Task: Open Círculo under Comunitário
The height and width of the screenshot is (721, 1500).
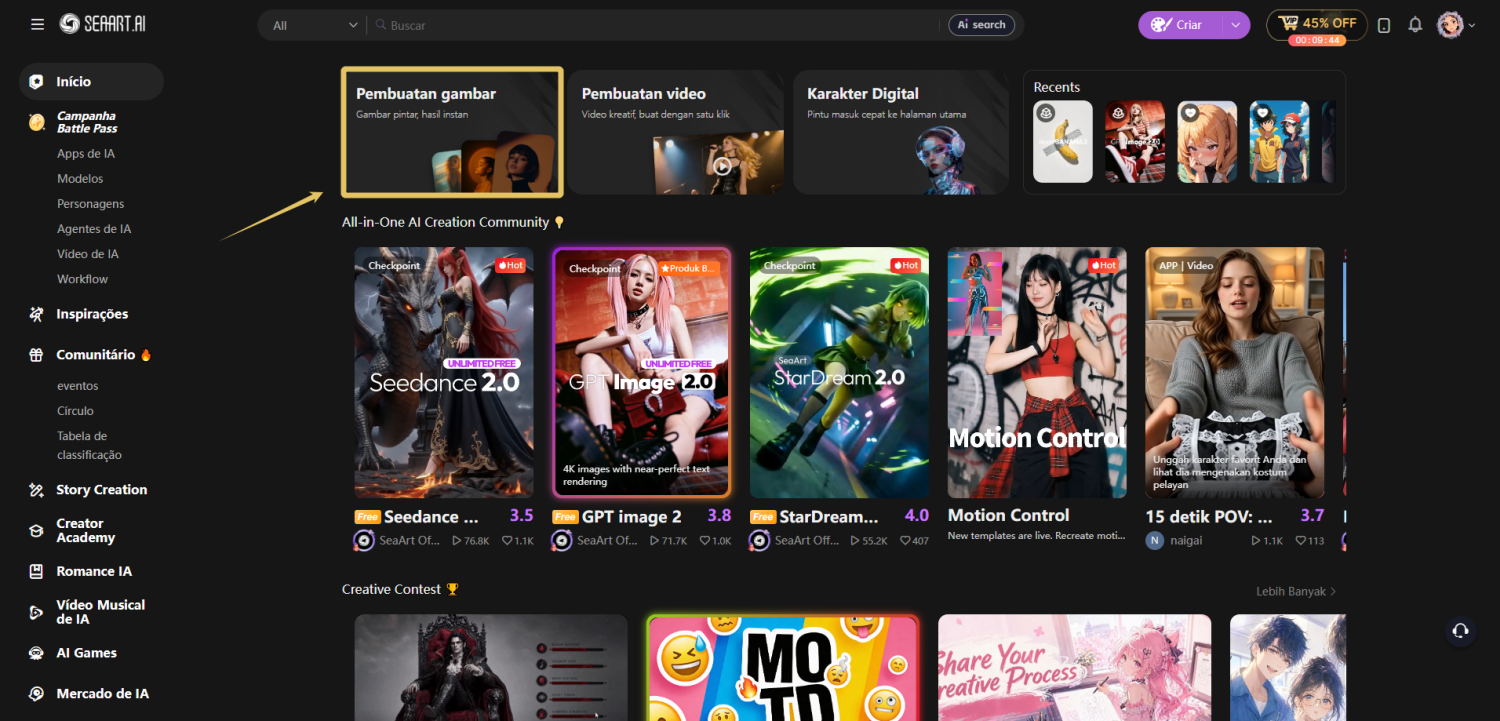Action: tap(75, 411)
